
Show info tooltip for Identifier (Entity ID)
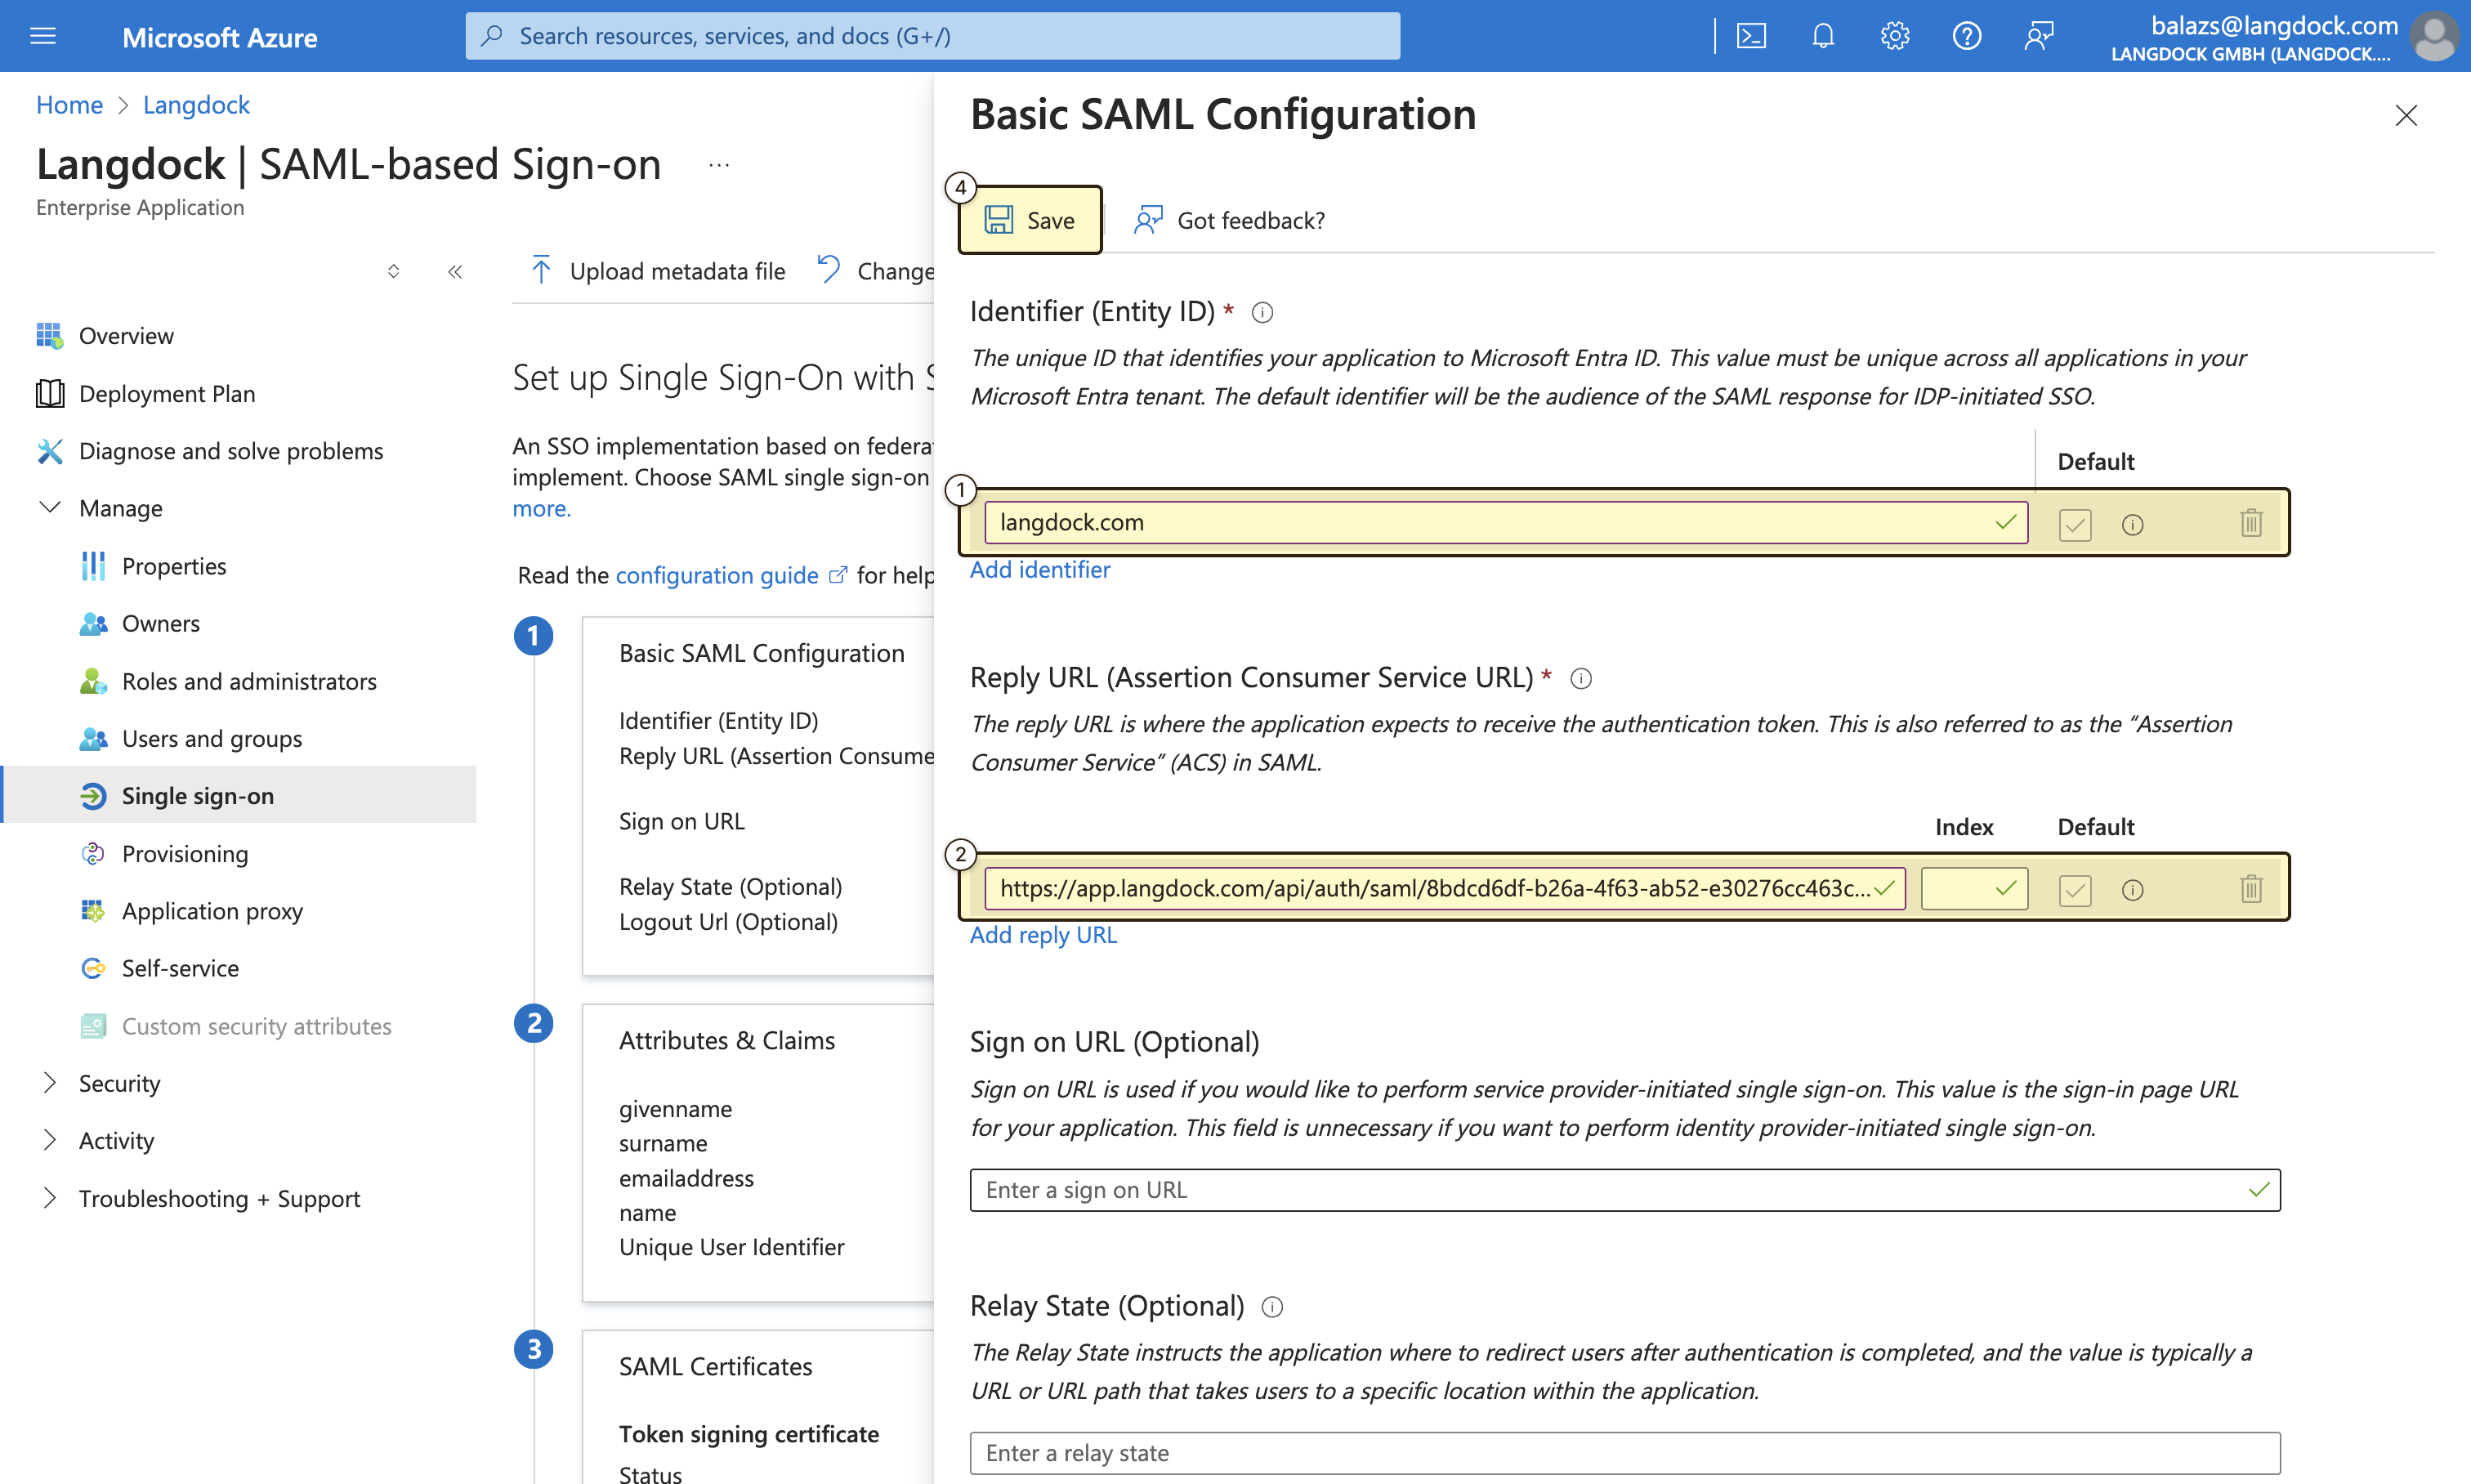tap(1262, 313)
